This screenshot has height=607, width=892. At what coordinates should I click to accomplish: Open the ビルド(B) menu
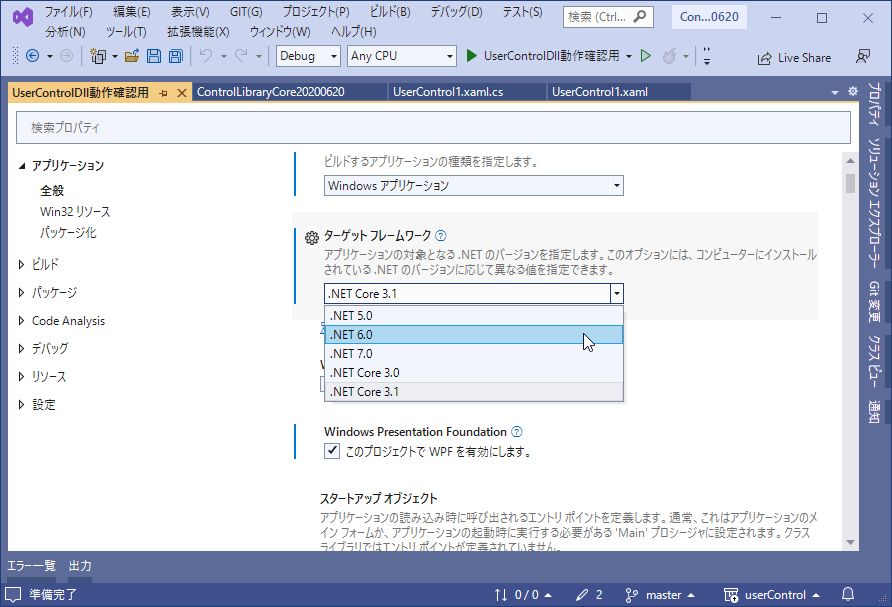[390, 12]
